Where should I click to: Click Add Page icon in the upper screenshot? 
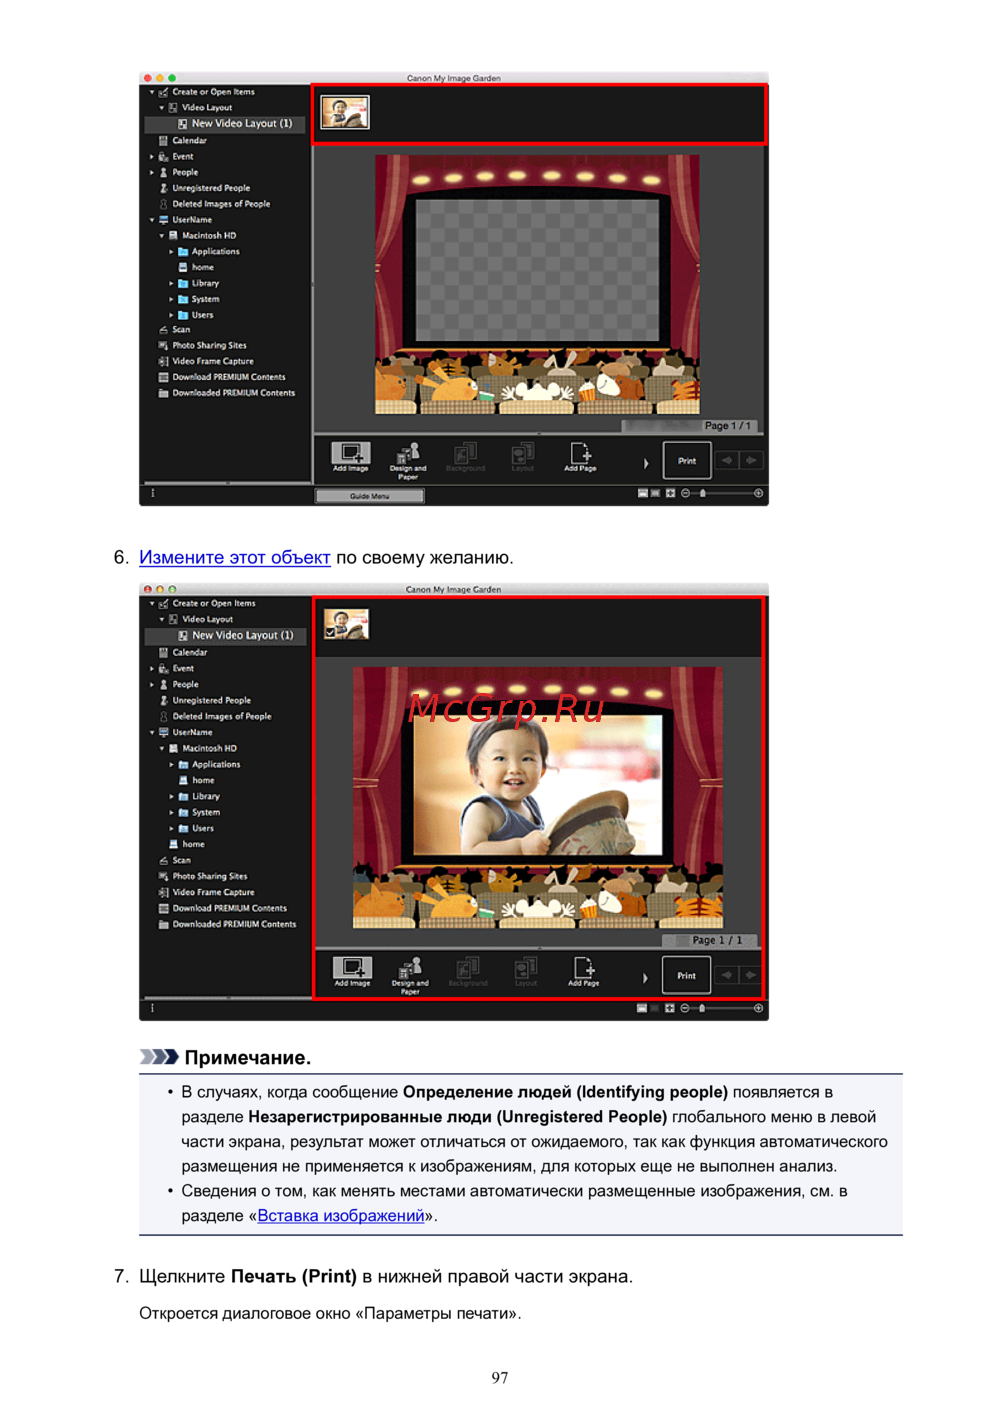[580, 456]
